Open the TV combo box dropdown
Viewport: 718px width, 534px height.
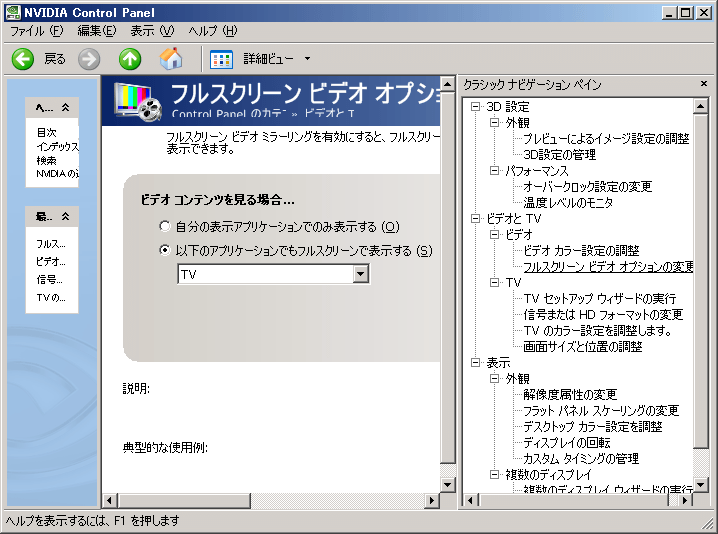tap(361, 275)
